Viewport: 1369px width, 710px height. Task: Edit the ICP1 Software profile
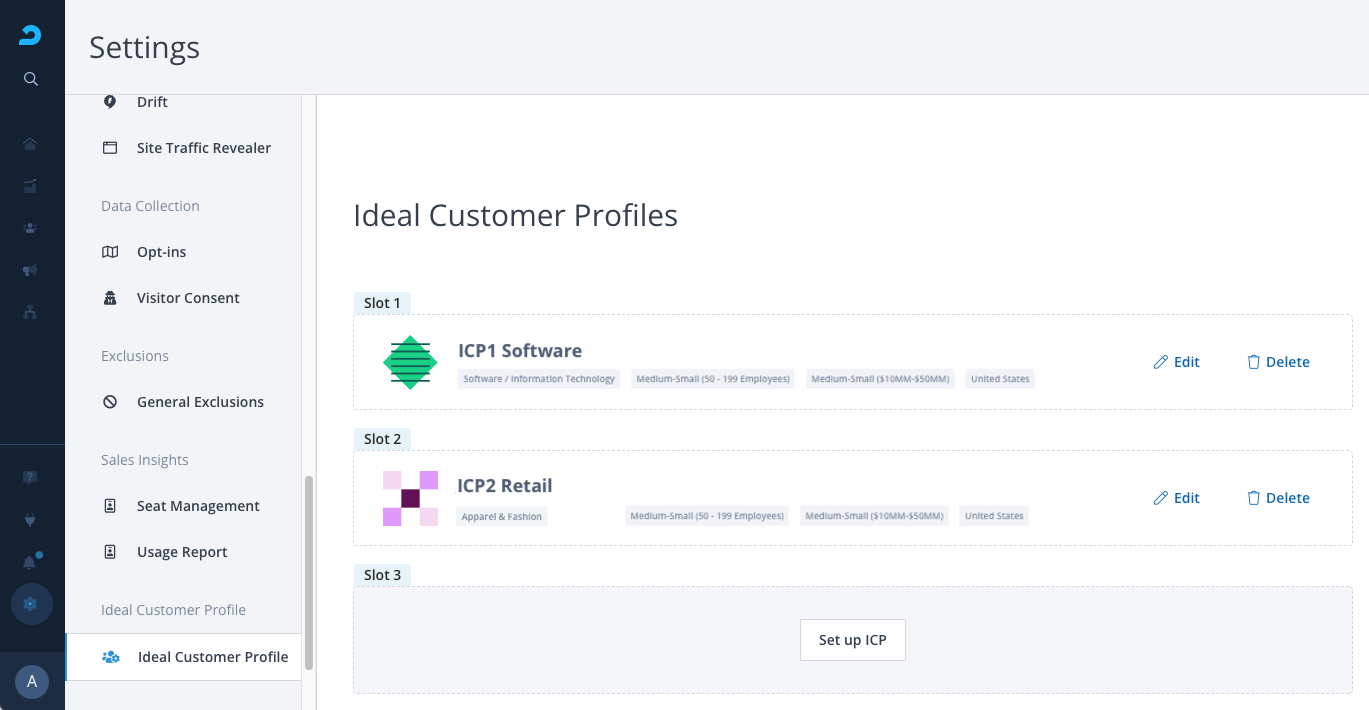(x=1176, y=362)
